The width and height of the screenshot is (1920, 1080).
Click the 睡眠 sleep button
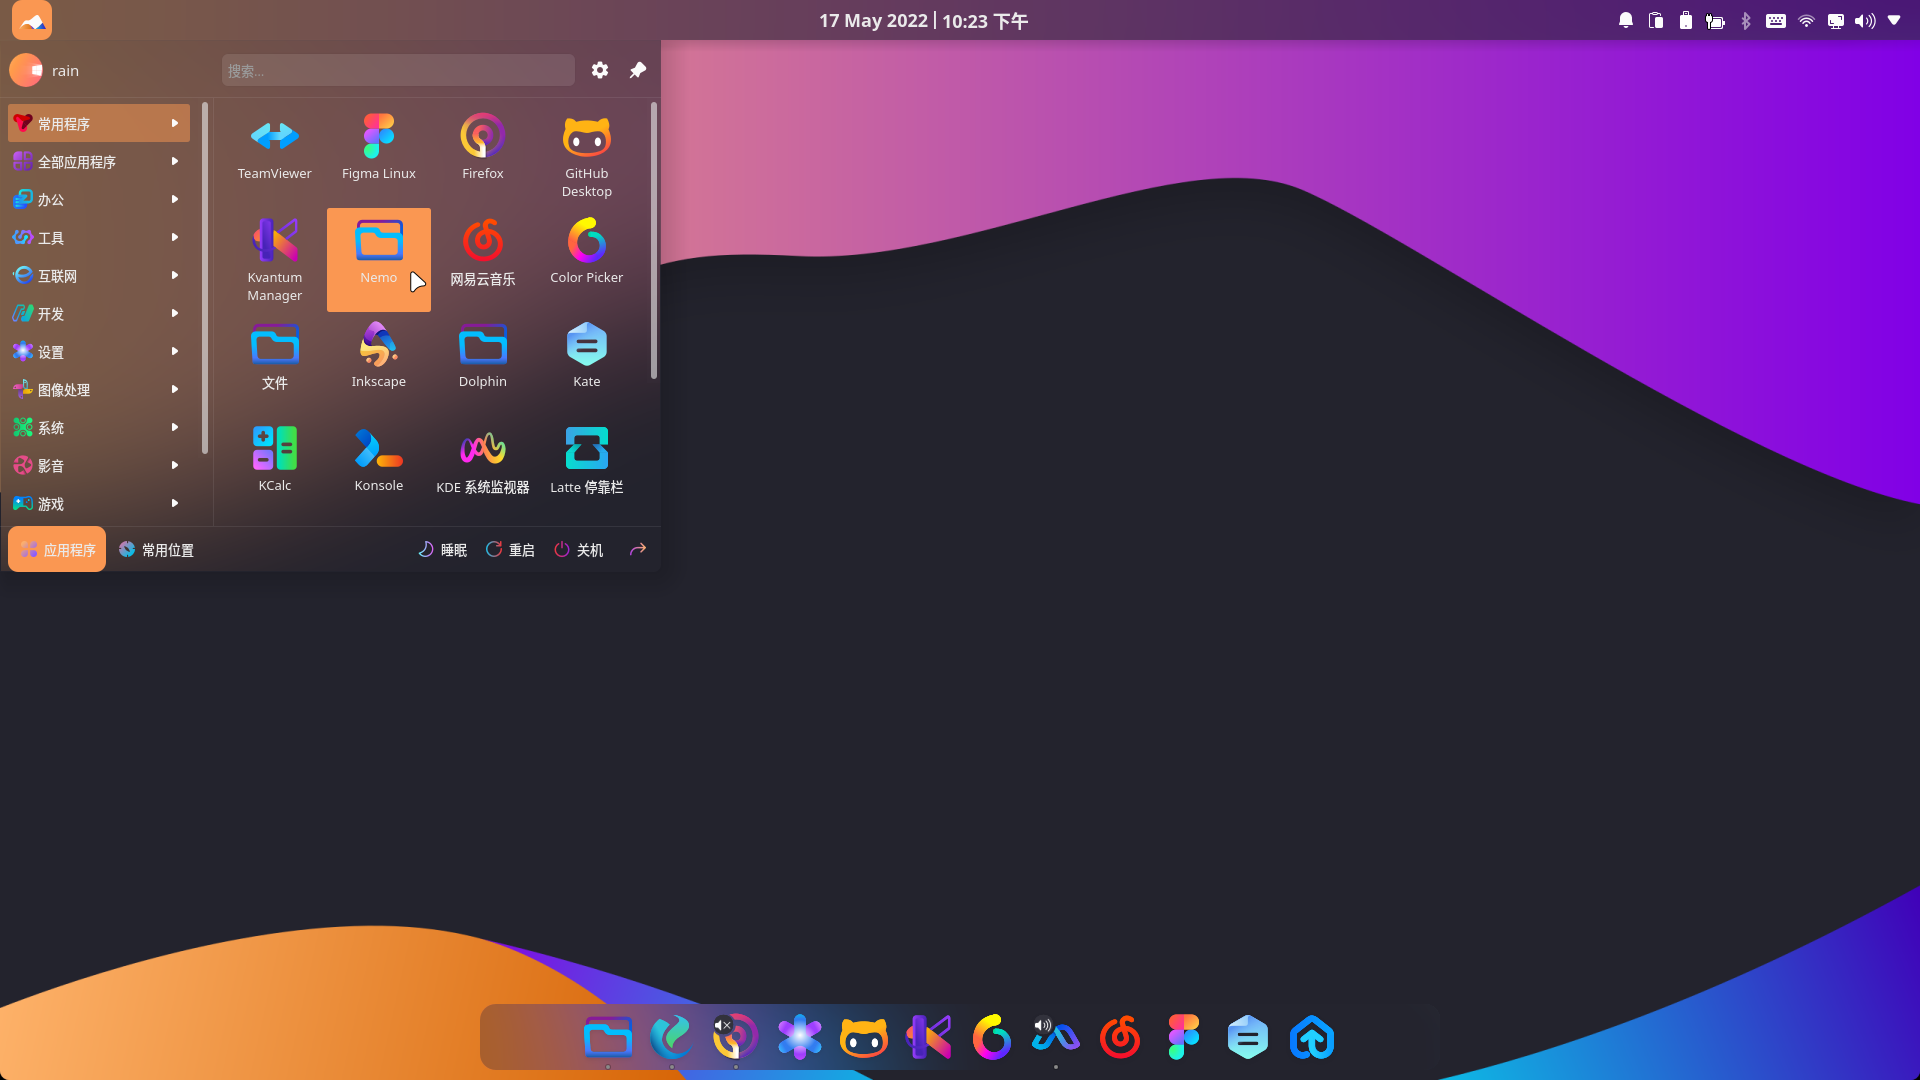[442, 549]
